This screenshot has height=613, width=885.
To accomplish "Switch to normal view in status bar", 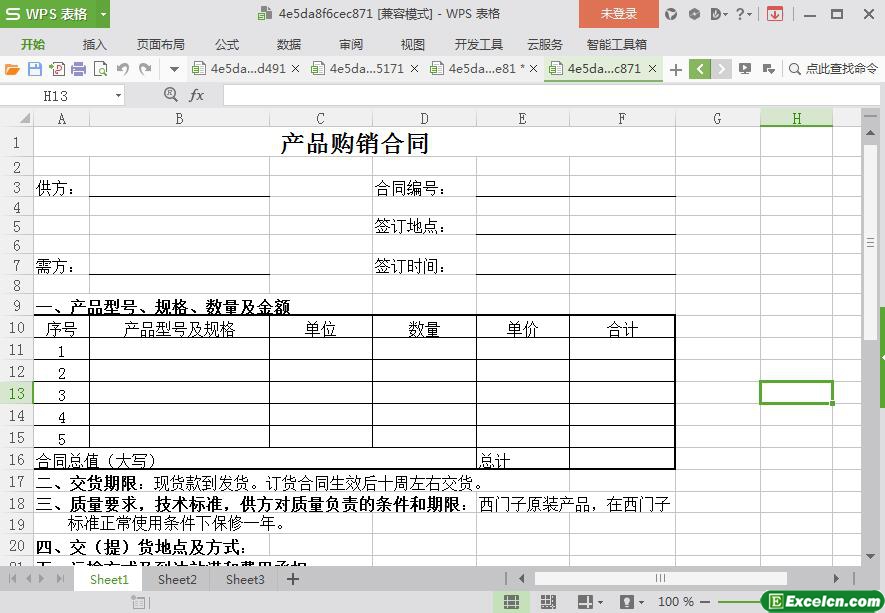I will 511,602.
